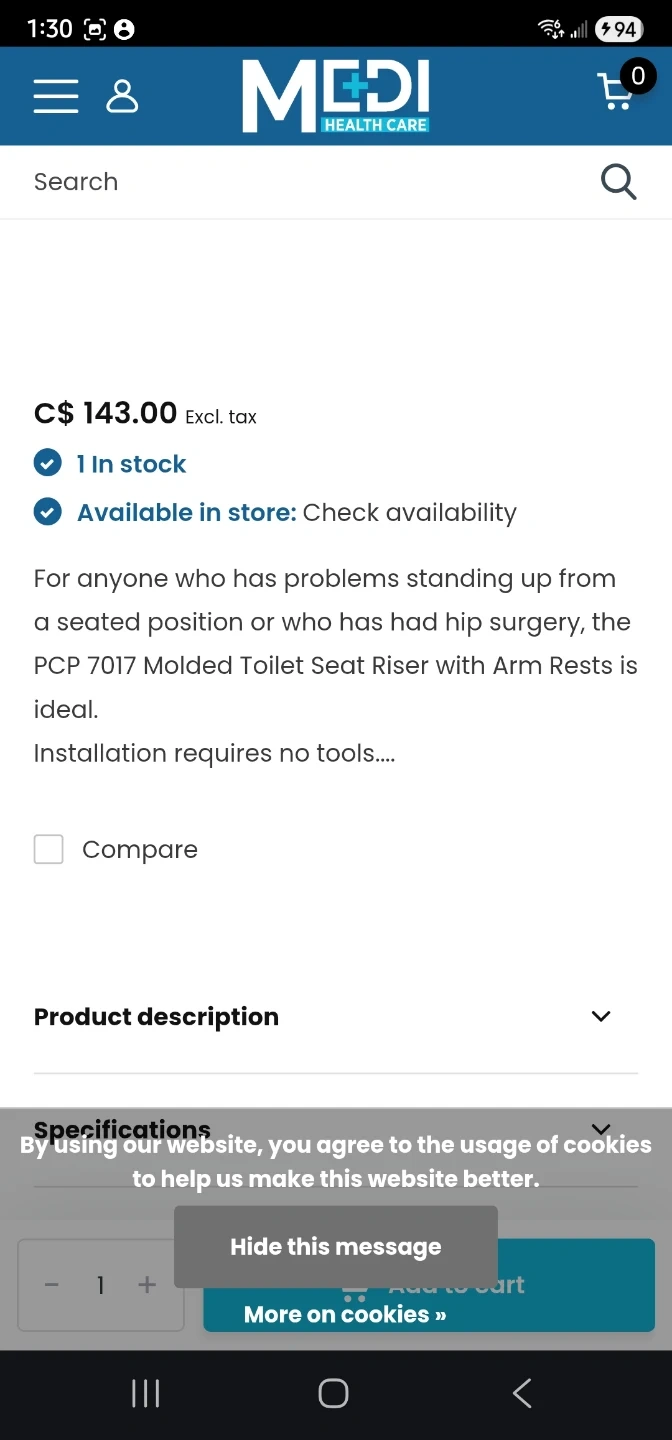Open the shopping cart
Viewport: 672px width, 1440px height.
(618, 92)
